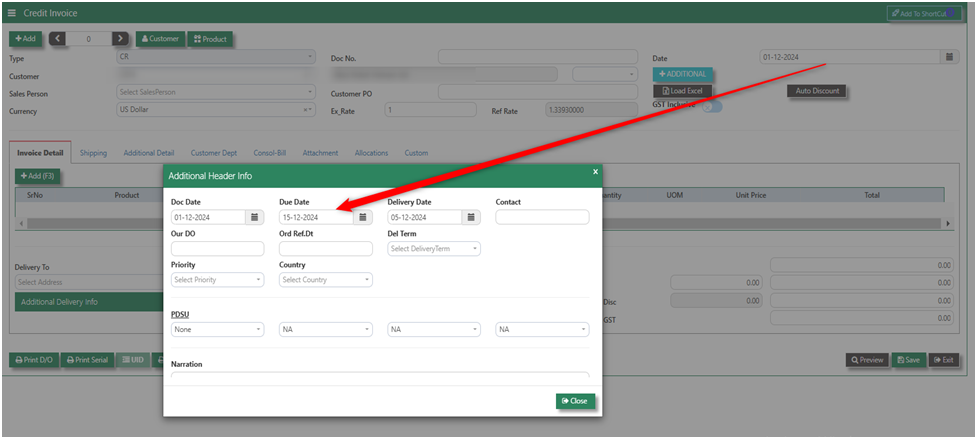Click the Add To ShortCut button
The height and width of the screenshot is (439, 977).
[x=923, y=13]
